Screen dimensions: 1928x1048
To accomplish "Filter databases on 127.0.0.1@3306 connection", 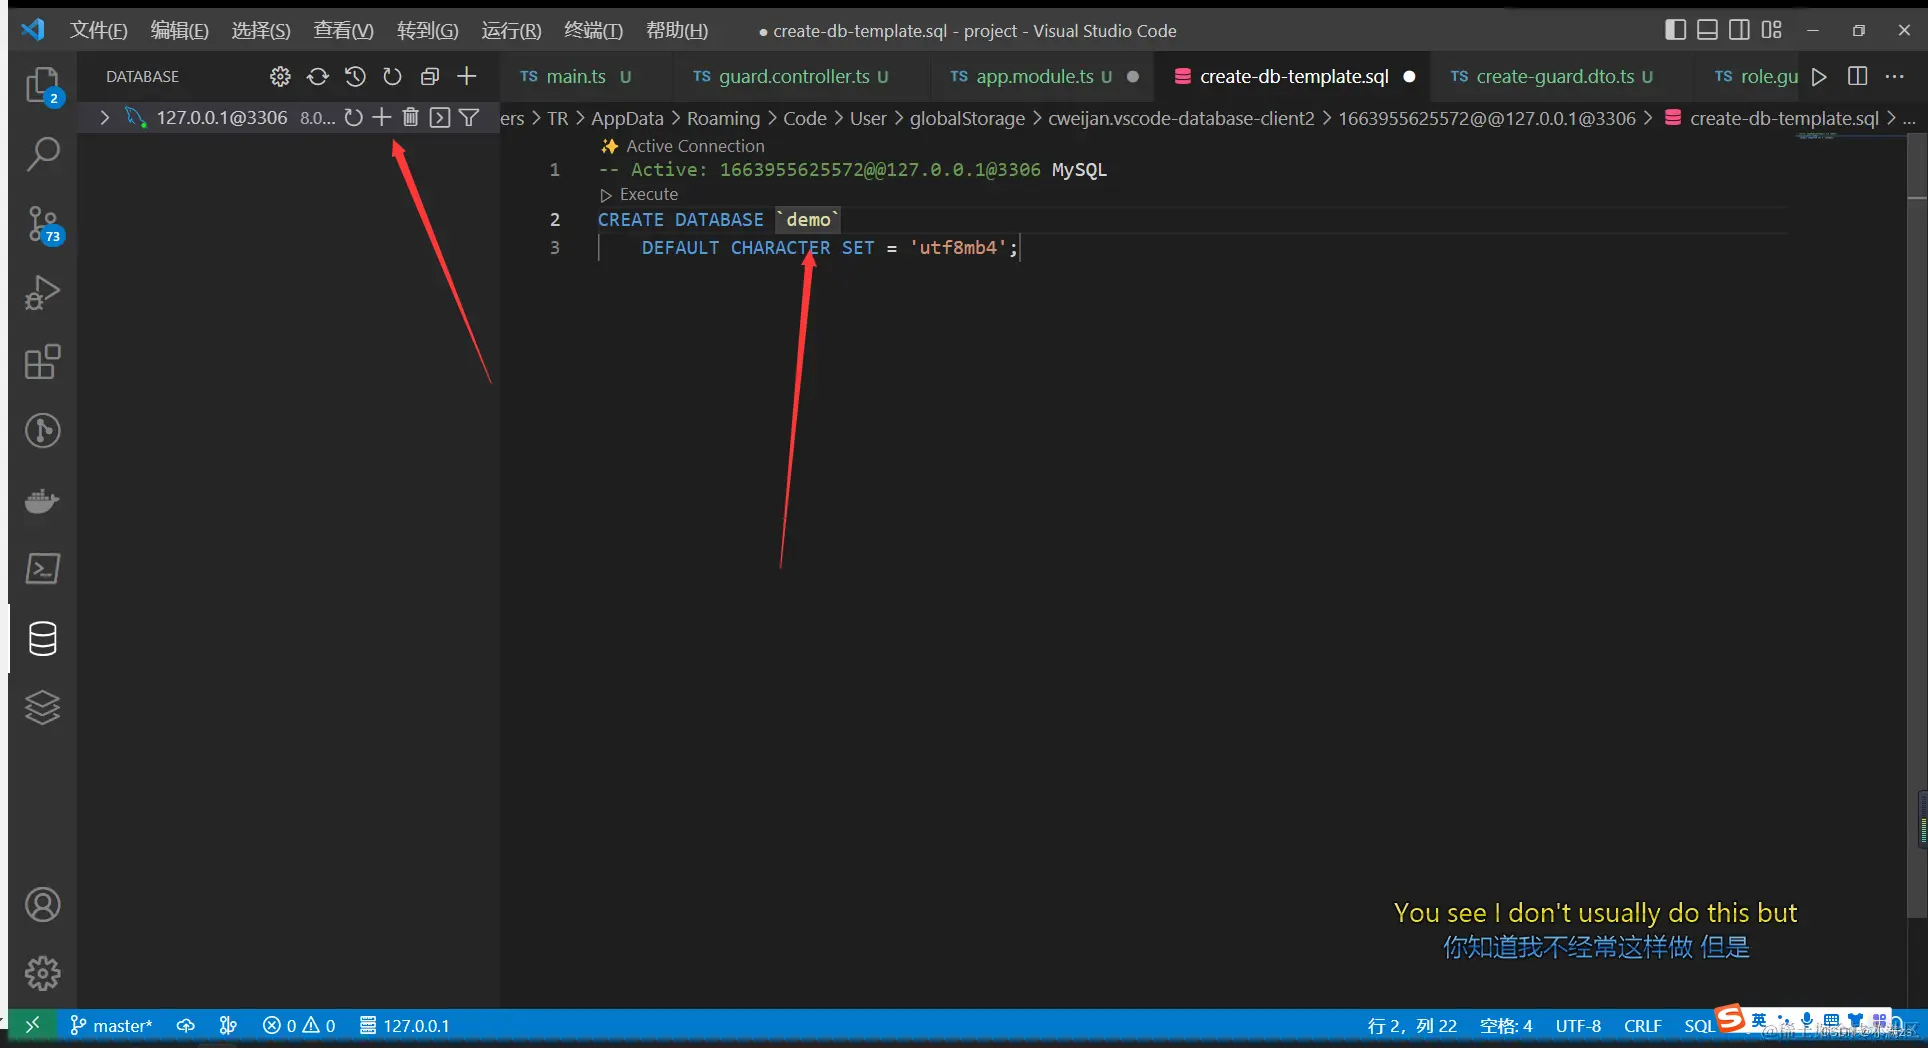I will click(468, 118).
